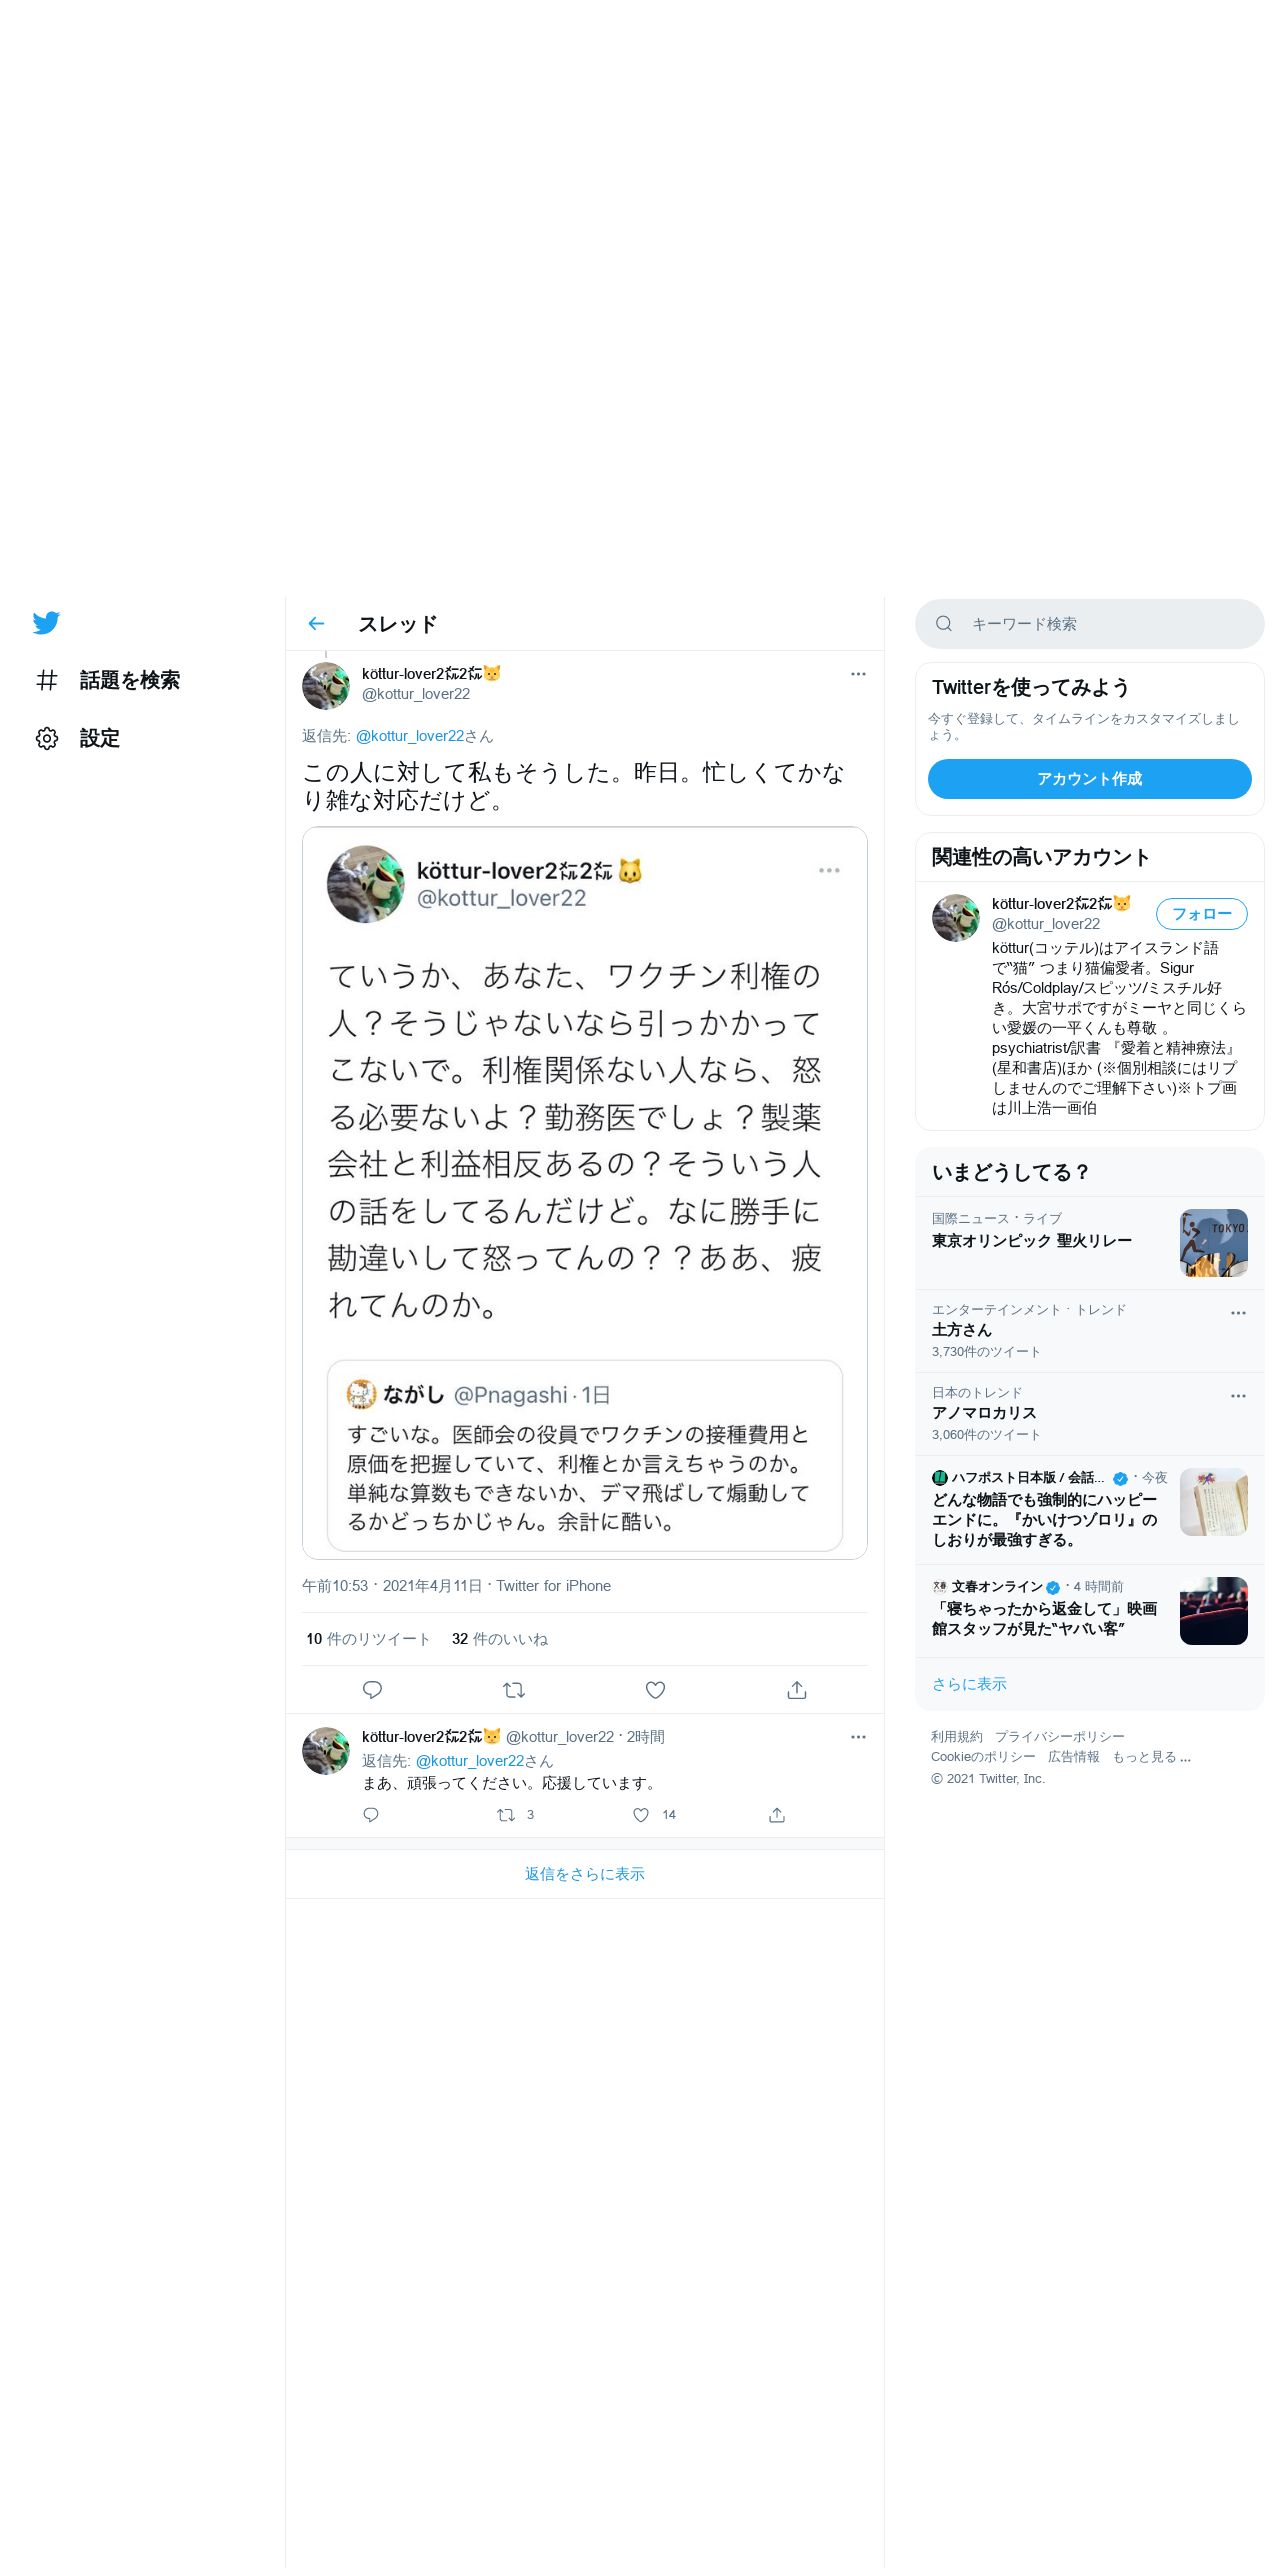1284x2568 pixels.
Task: Open more options for the top tweet
Action: (858, 674)
